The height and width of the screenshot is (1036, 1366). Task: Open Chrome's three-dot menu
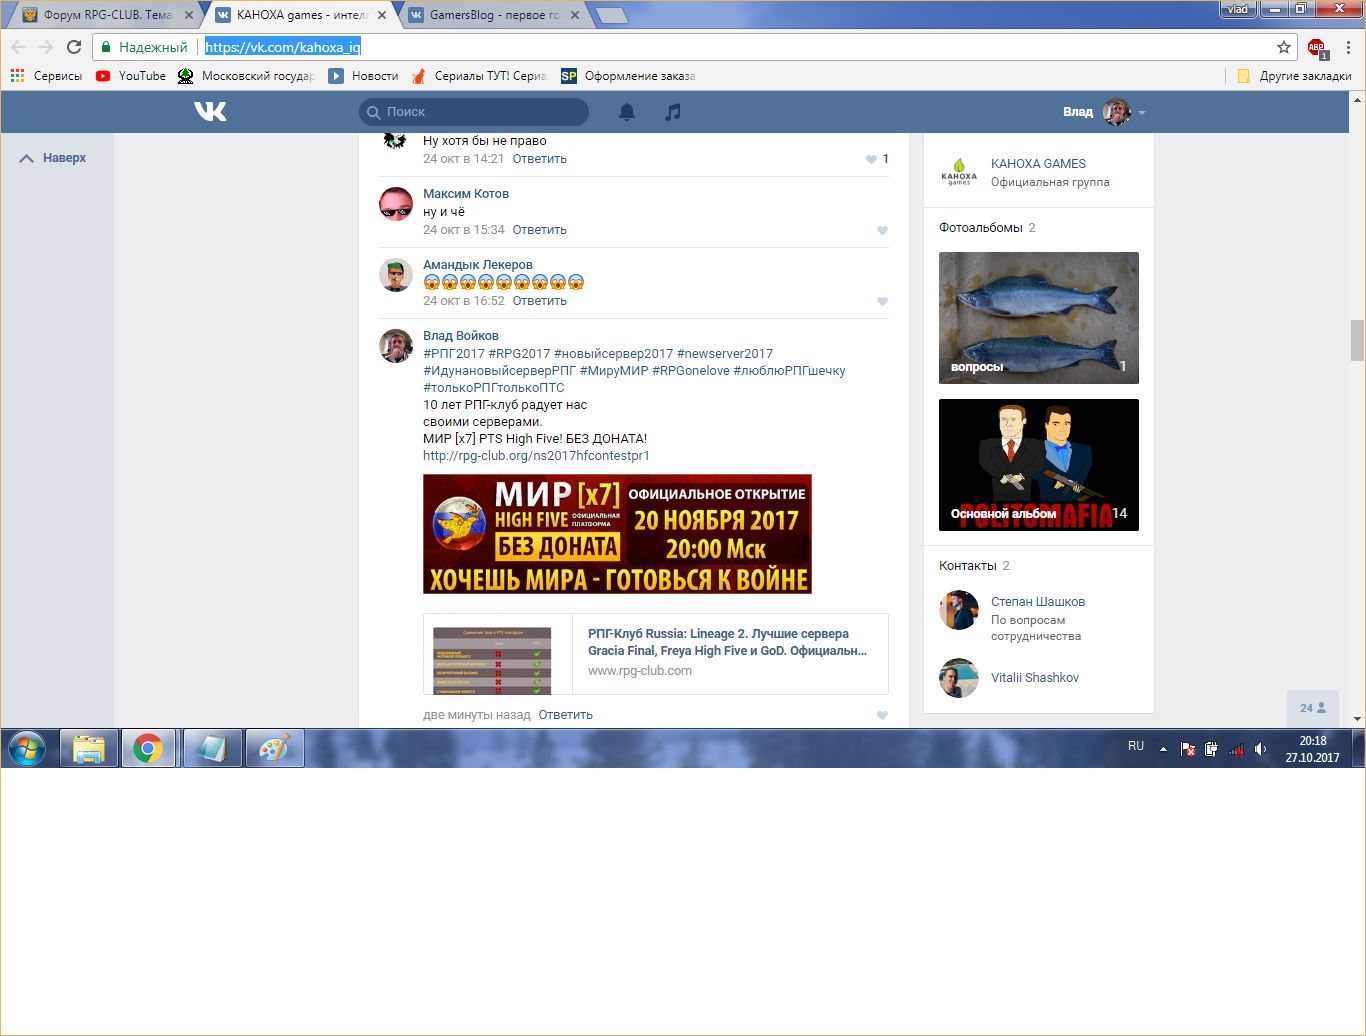tap(1348, 47)
